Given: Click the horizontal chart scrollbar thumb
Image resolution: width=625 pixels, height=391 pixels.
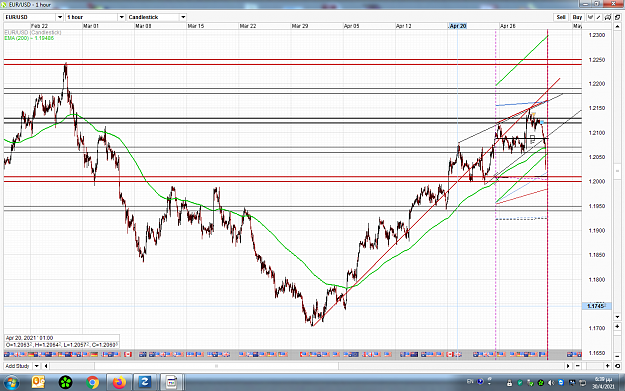Looking at the screenshot, I should pos(216,366).
